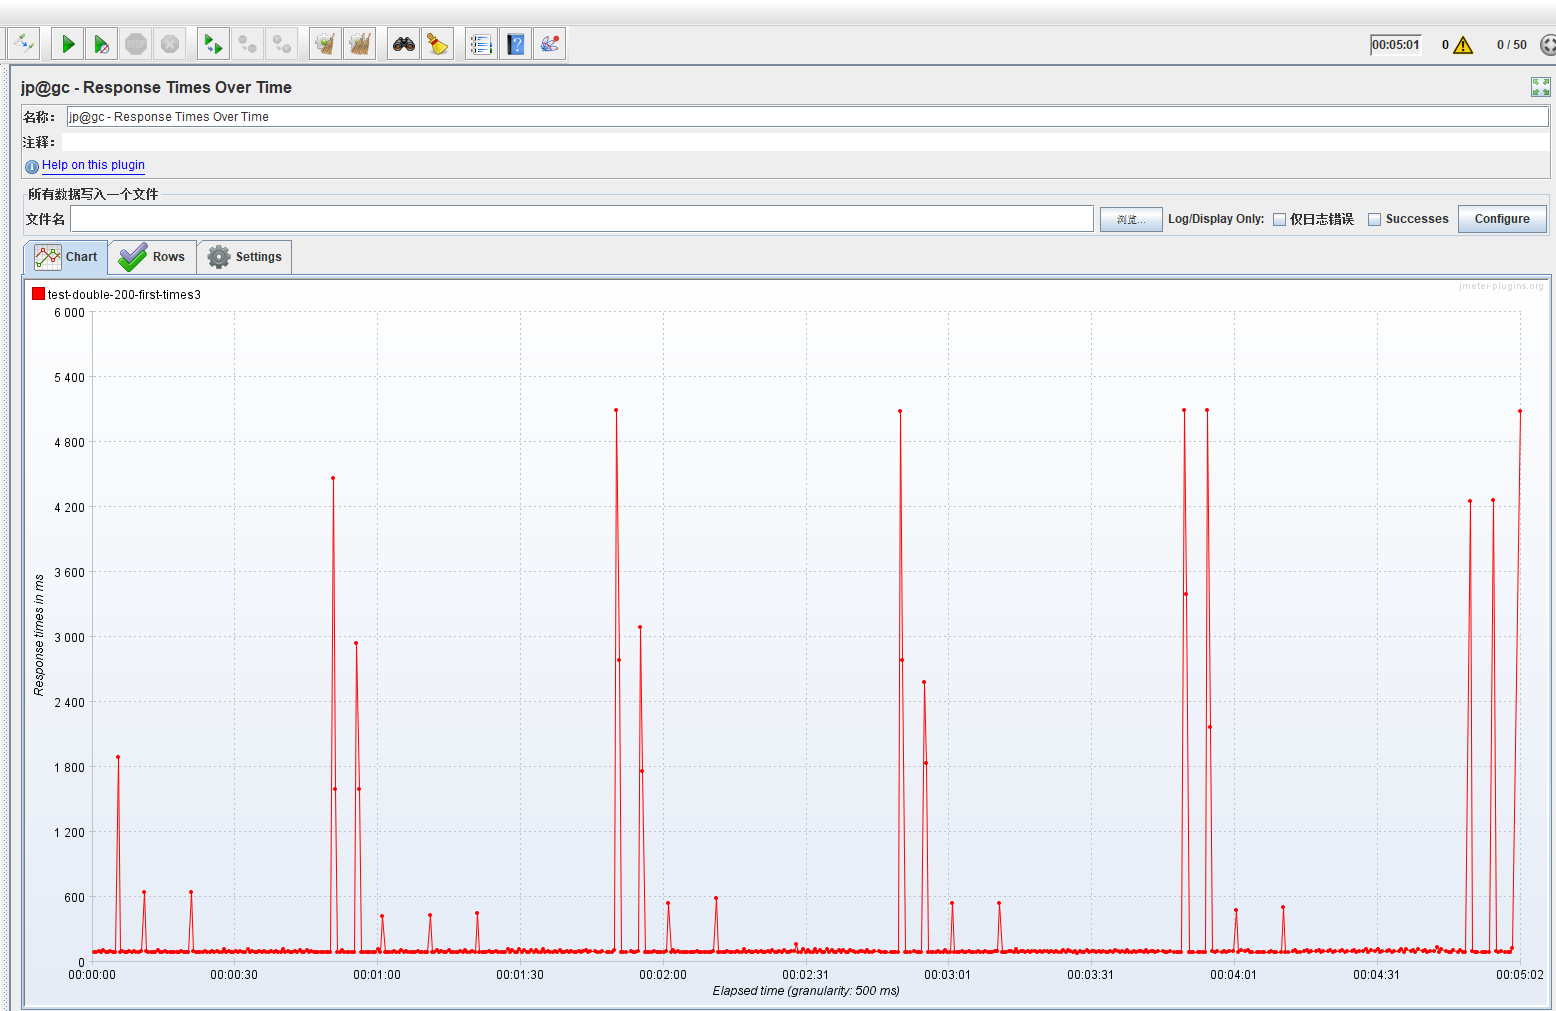The height and width of the screenshot is (1011, 1556).
Task: Click the 3 000 y-axis label
Action: coord(70,638)
